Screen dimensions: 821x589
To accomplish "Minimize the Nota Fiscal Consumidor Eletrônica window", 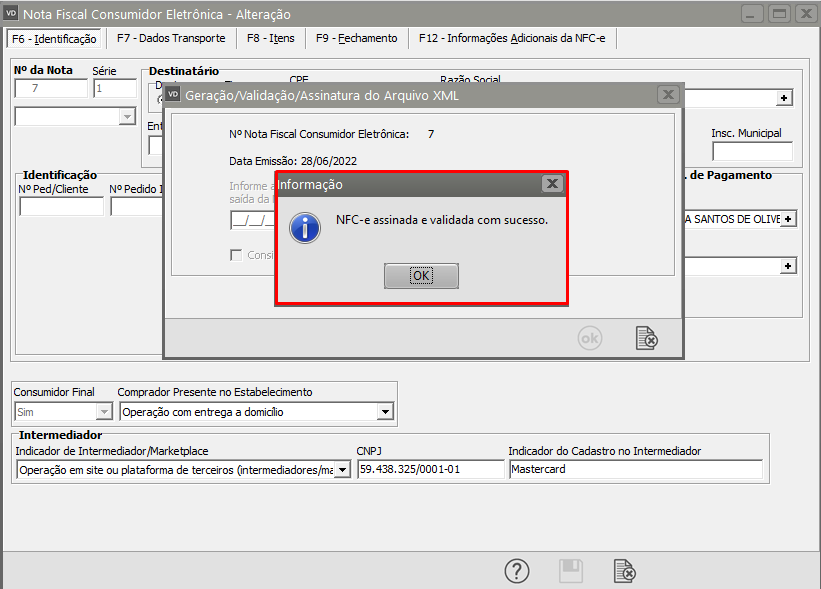I will click(751, 14).
